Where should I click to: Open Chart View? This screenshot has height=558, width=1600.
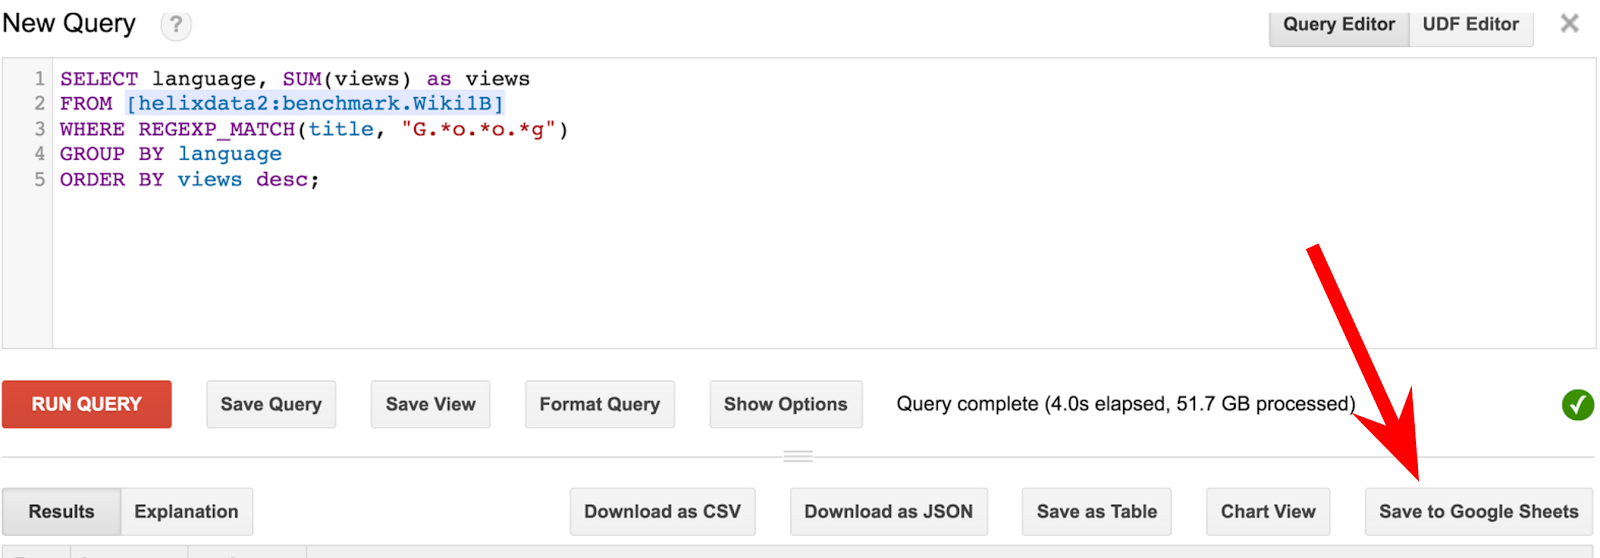1267,512
